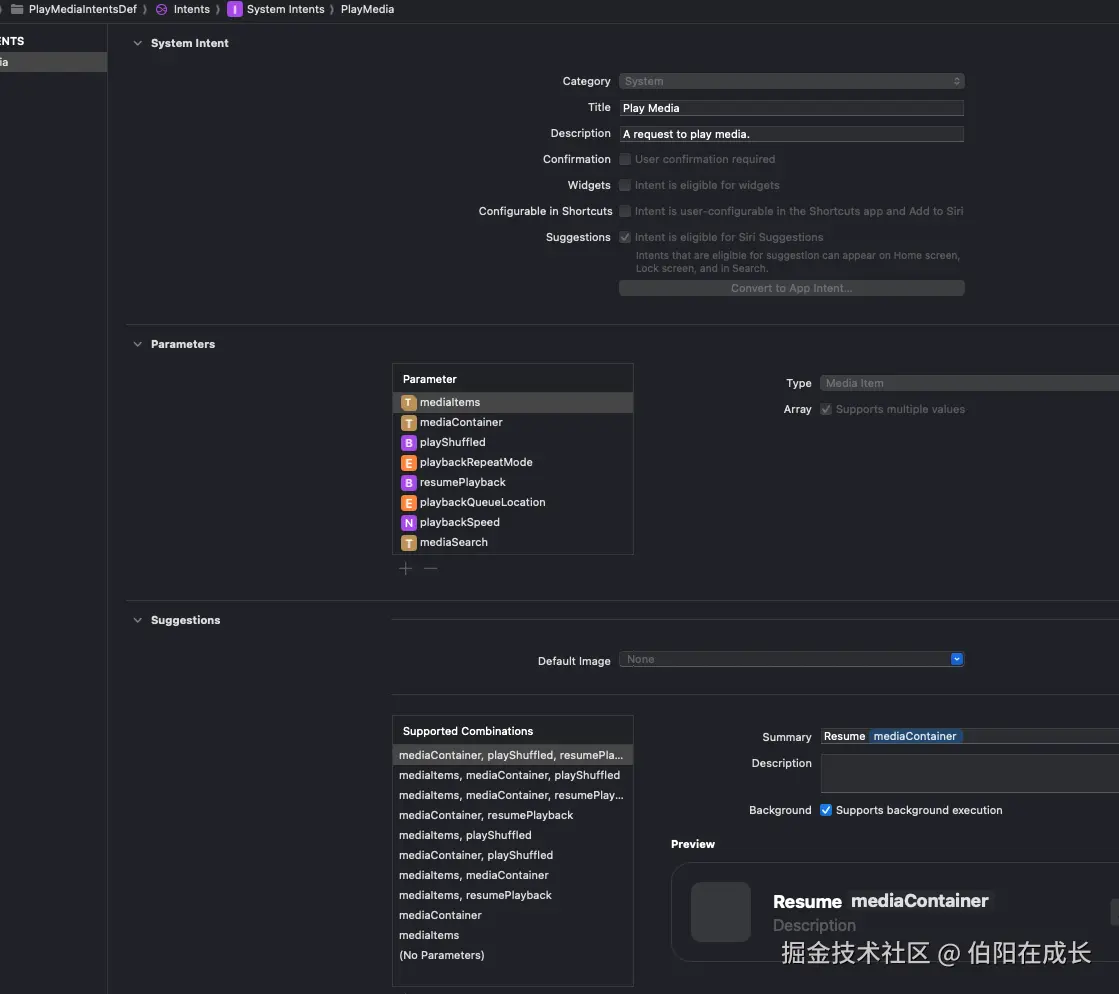
Task: Open PlayMedia in the breadcrumb path
Action: coord(368,9)
